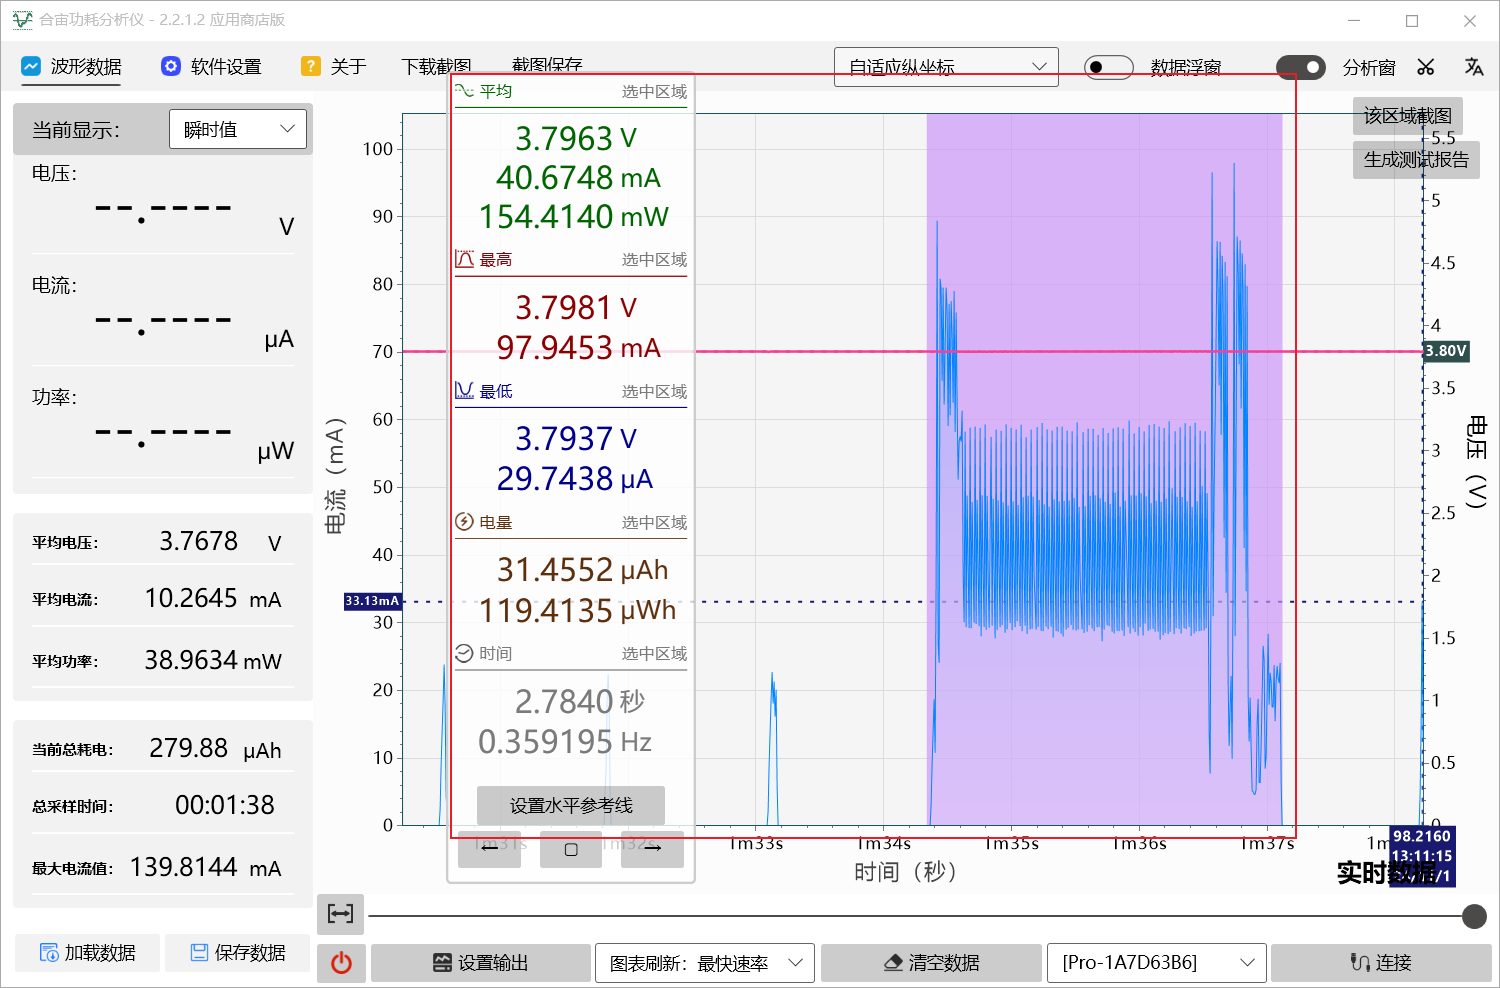
Task: Click the 平均功率 value 38.9634 mW
Action: pos(213,660)
